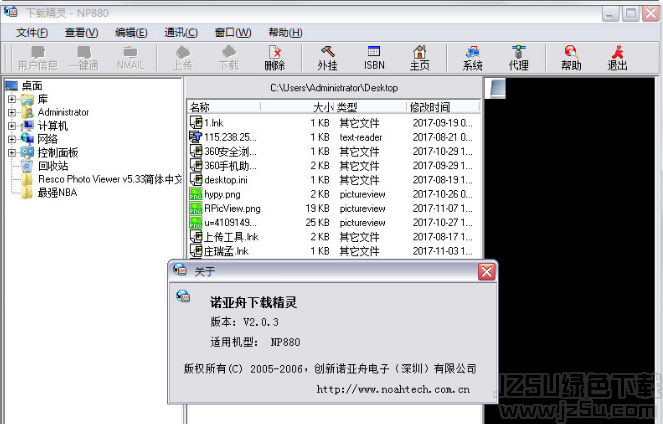
Task: Open the 帮助(H) menu
Action: (x=285, y=33)
